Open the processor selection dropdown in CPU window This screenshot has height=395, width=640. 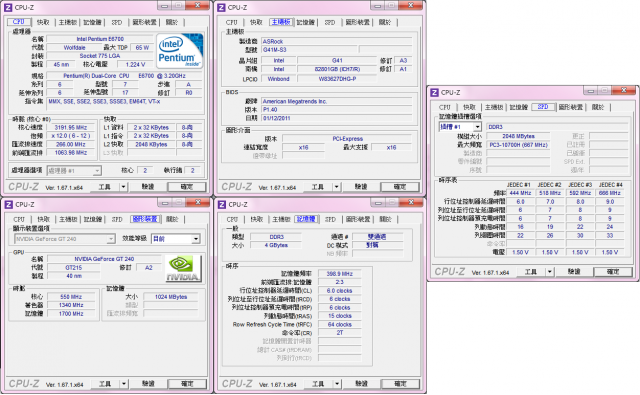[x=97, y=171]
